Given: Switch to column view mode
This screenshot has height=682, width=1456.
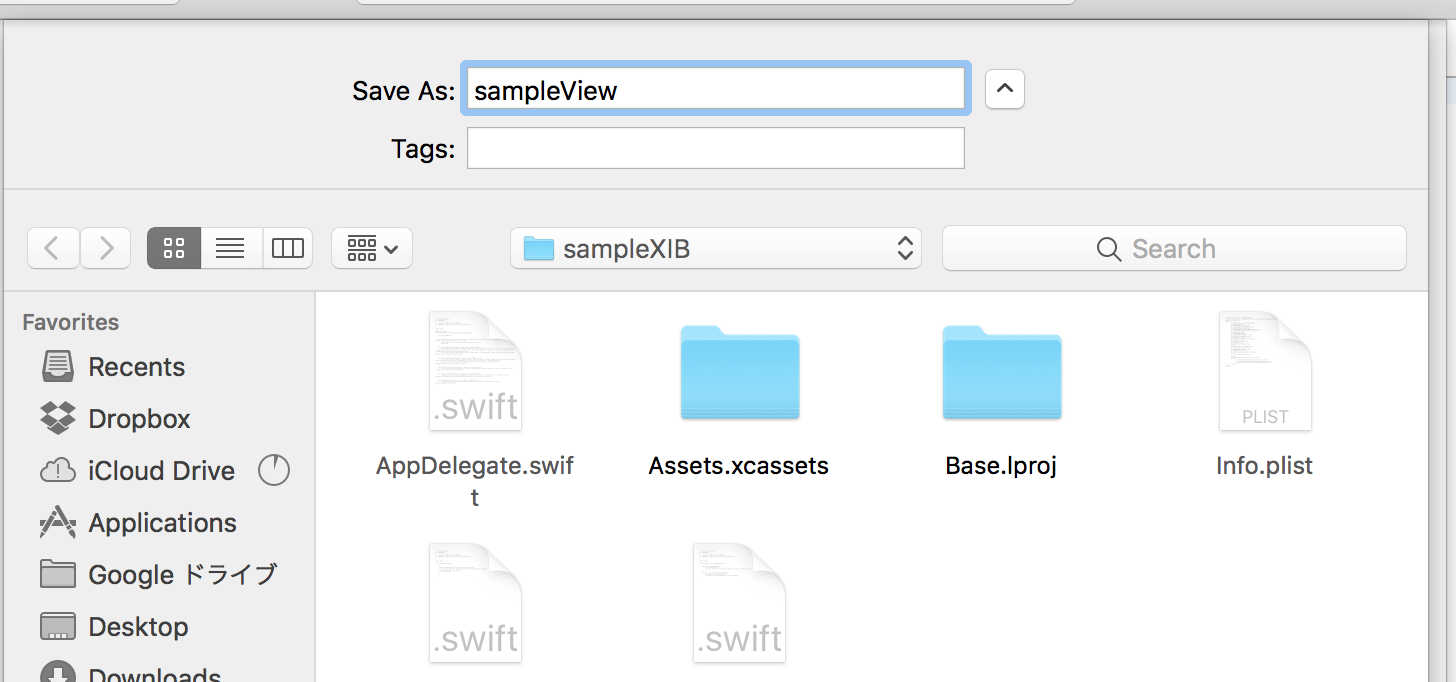Looking at the screenshot, I should point(287,248).
